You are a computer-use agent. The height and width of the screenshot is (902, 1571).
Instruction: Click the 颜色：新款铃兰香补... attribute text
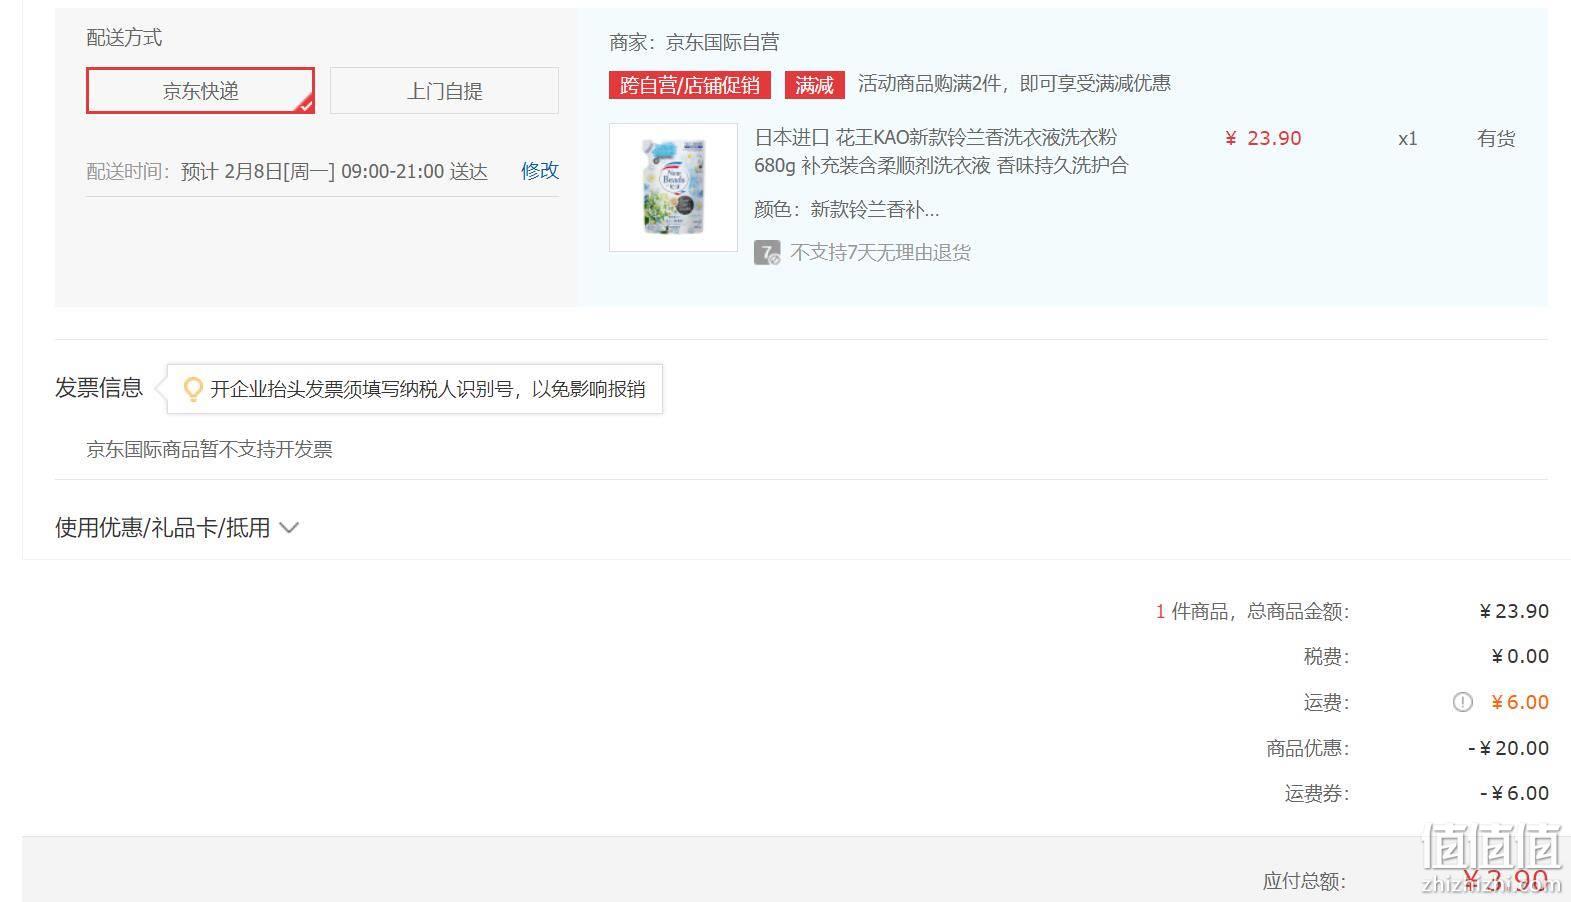point(847,209)
